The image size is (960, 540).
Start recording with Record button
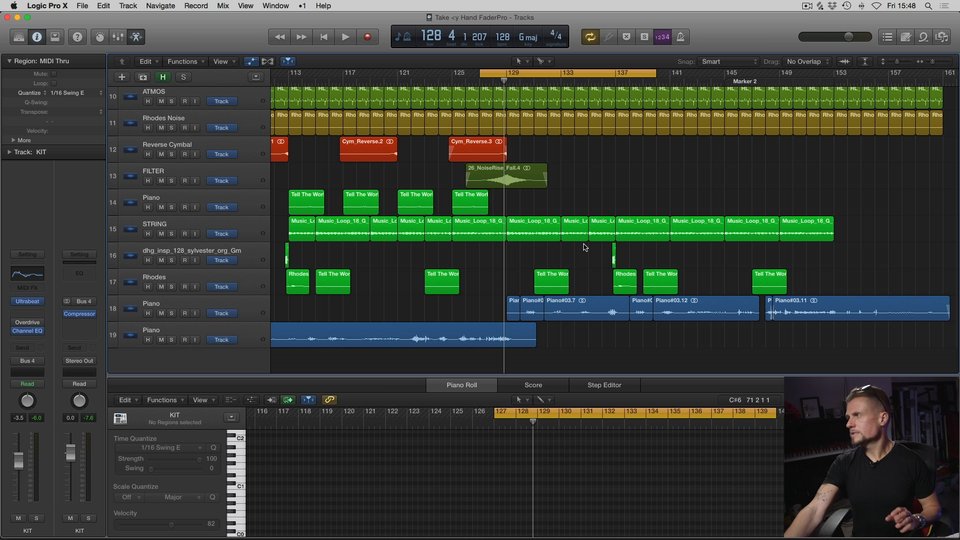click(367, 37)
